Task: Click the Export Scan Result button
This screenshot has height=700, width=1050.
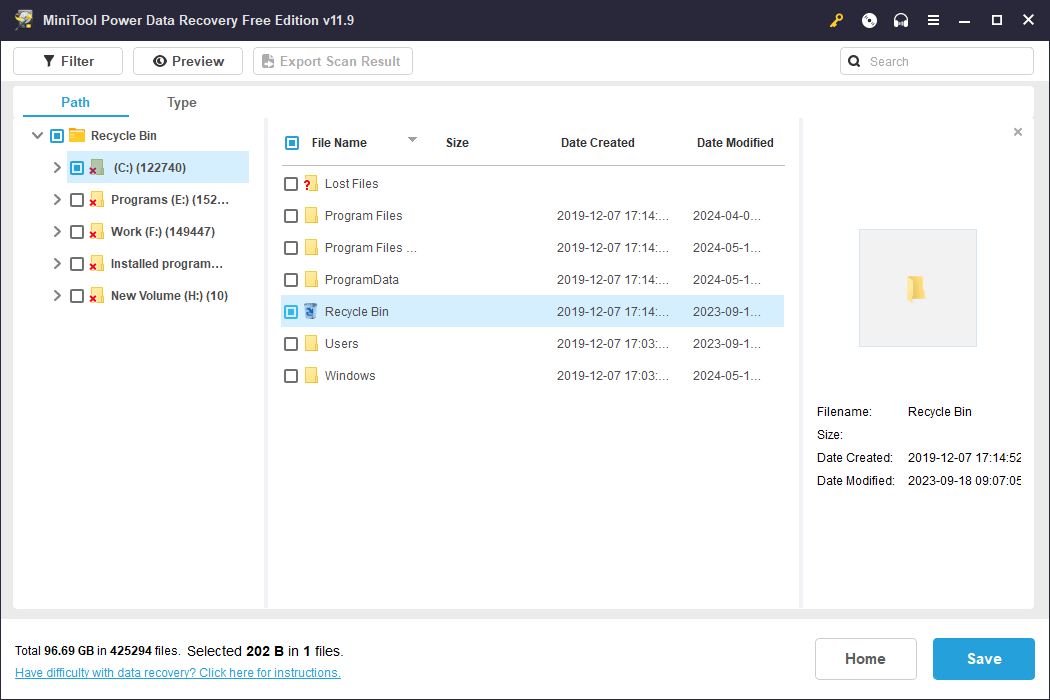Action: tap(333, 61)
